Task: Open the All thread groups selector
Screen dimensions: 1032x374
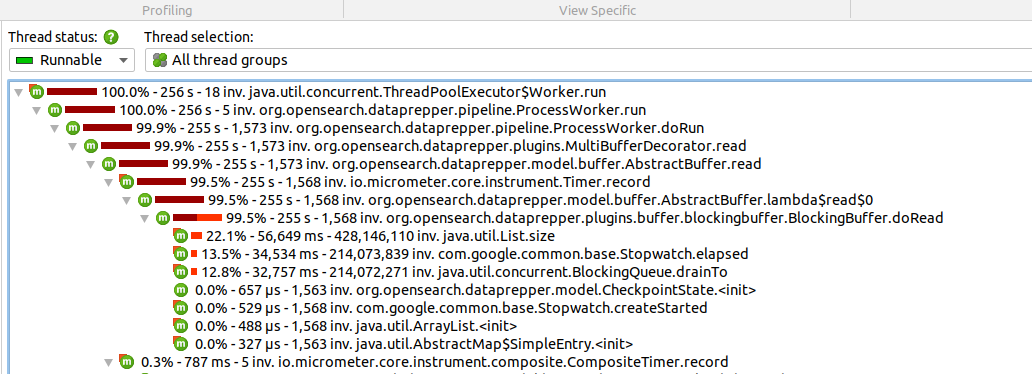Action: pos(588,60)
